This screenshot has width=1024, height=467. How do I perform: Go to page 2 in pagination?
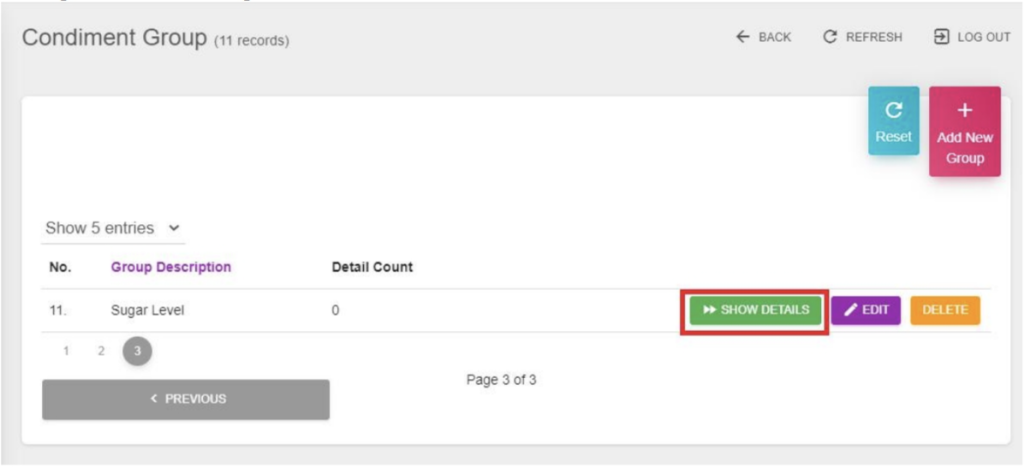click(x=101, y=351)
